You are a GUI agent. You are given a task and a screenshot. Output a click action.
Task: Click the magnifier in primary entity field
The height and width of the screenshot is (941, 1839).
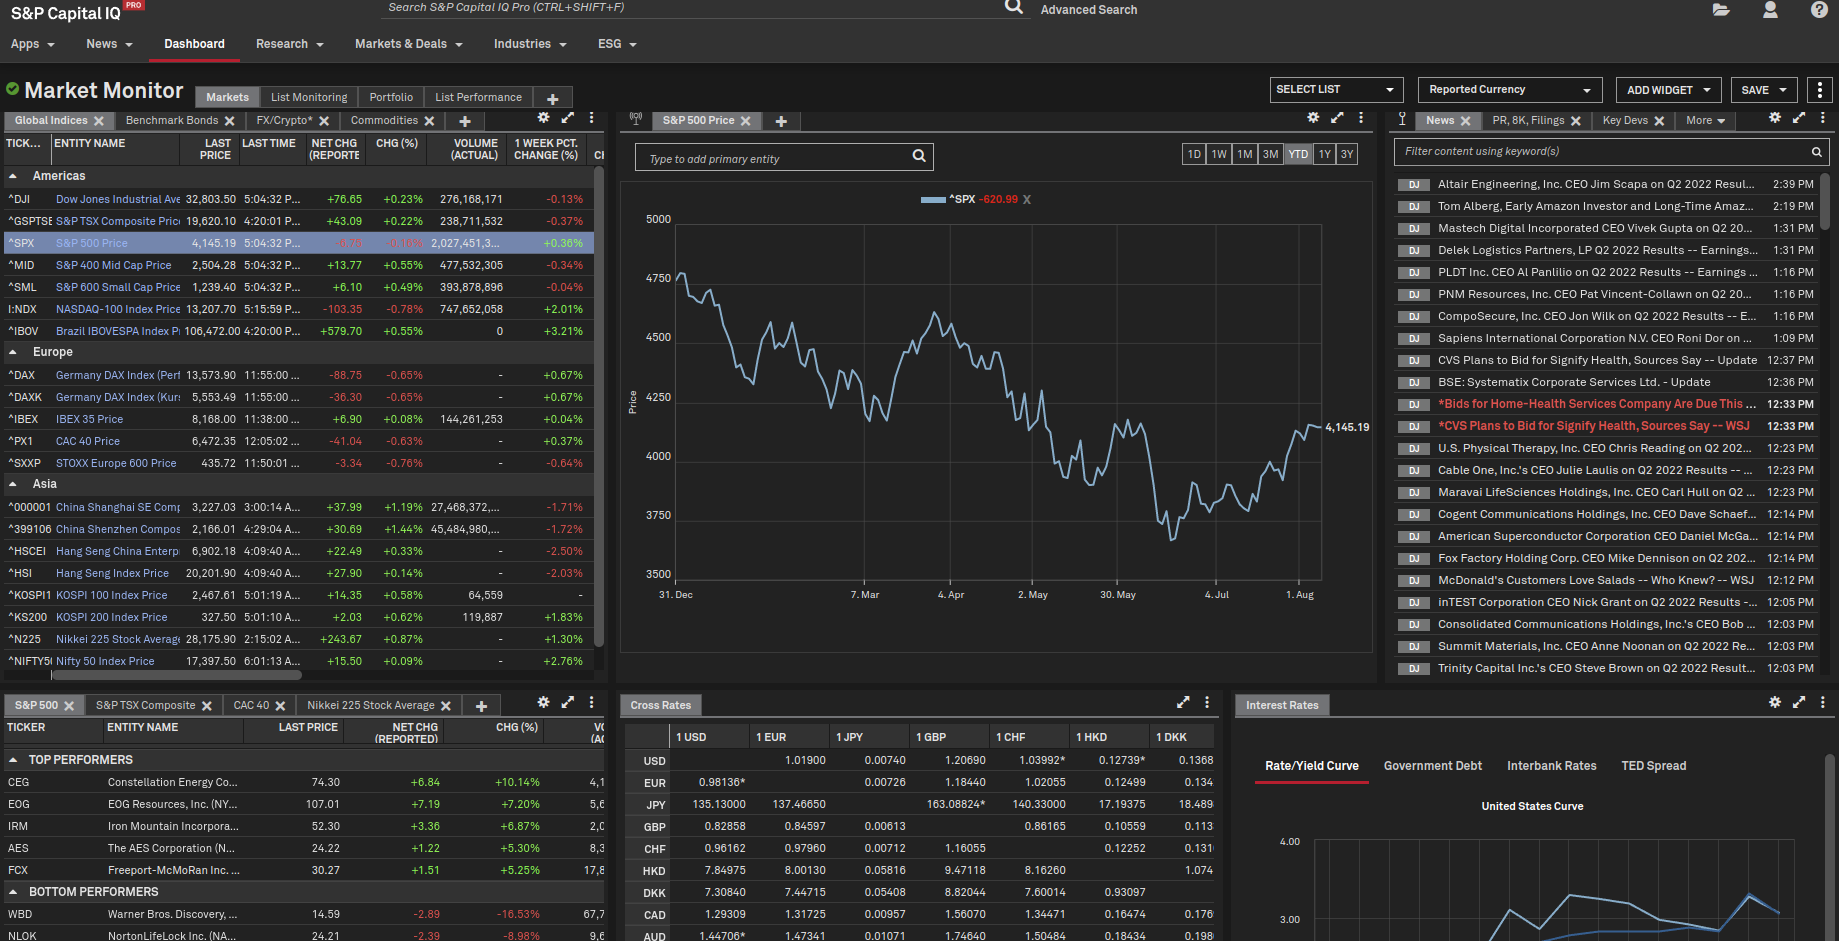pyautogui.click(x=919, y=156)
